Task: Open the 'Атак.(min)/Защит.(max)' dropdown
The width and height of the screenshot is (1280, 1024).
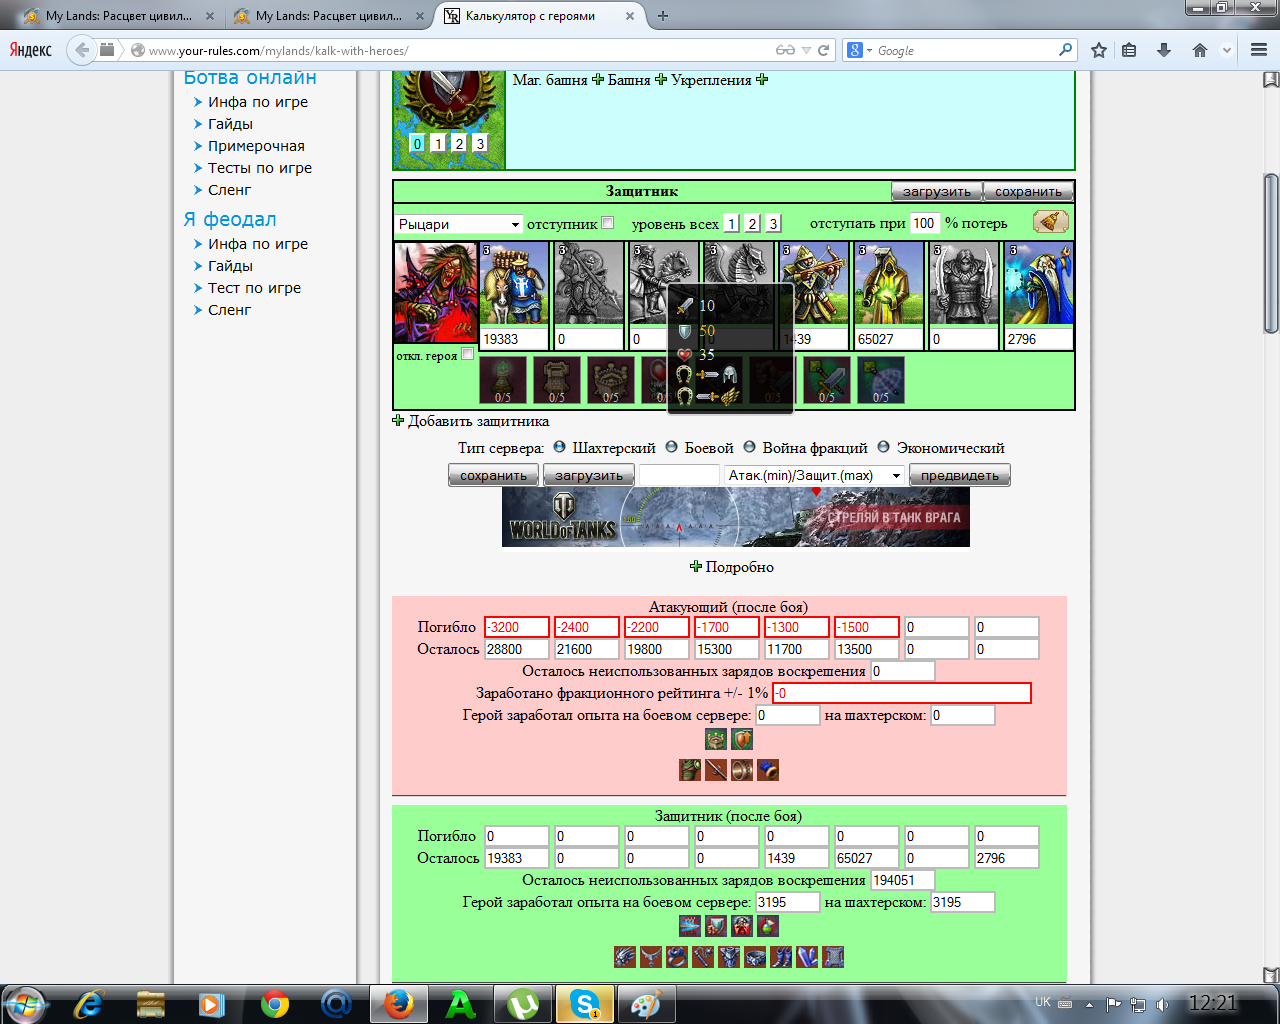Action: pos(814,475)
